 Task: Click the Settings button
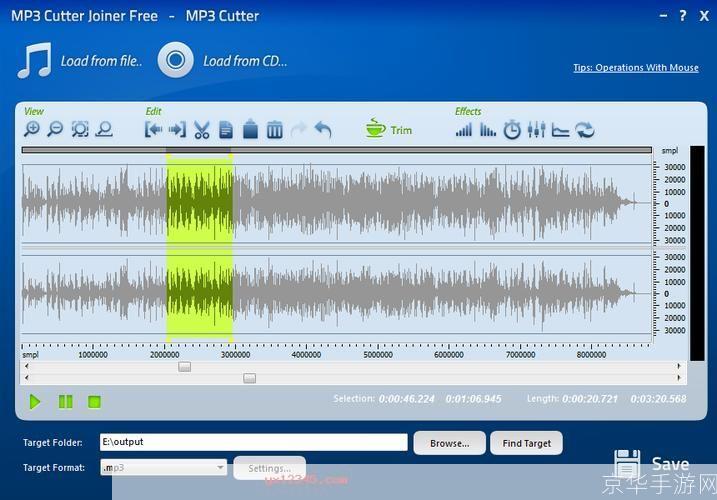269,468
